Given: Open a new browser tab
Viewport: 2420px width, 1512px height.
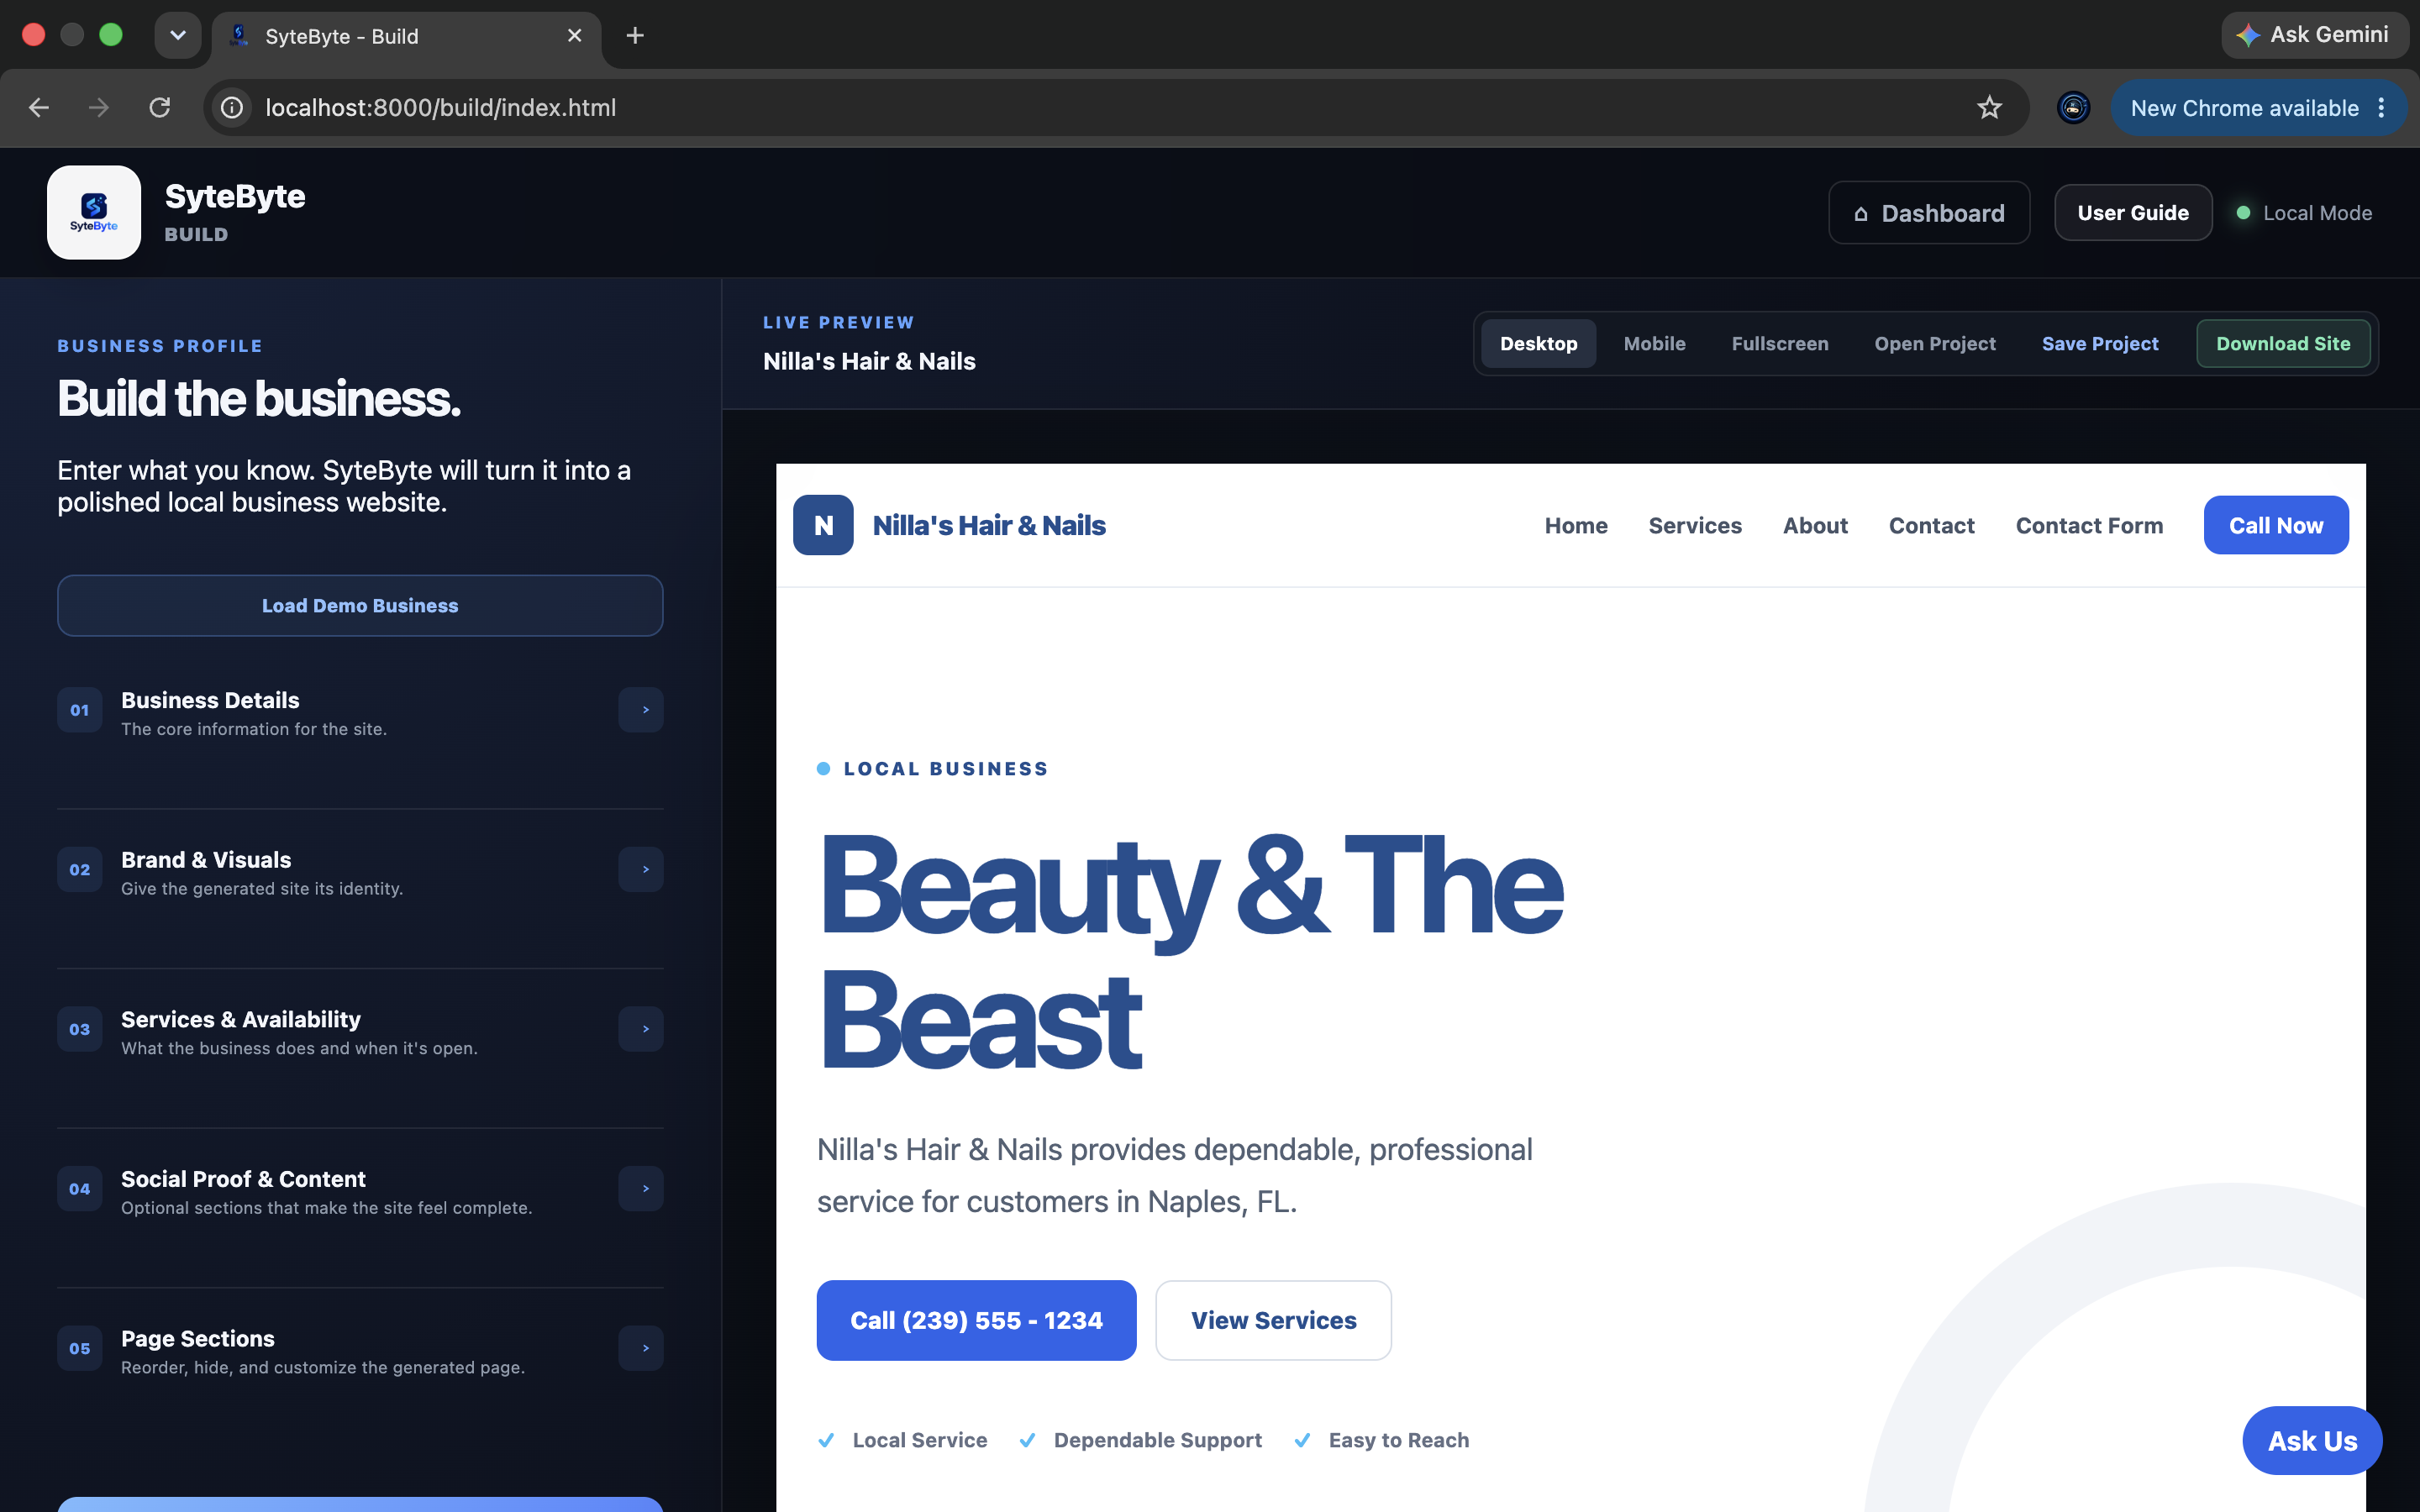Looking at the screenshot, I should click(635, 36).
